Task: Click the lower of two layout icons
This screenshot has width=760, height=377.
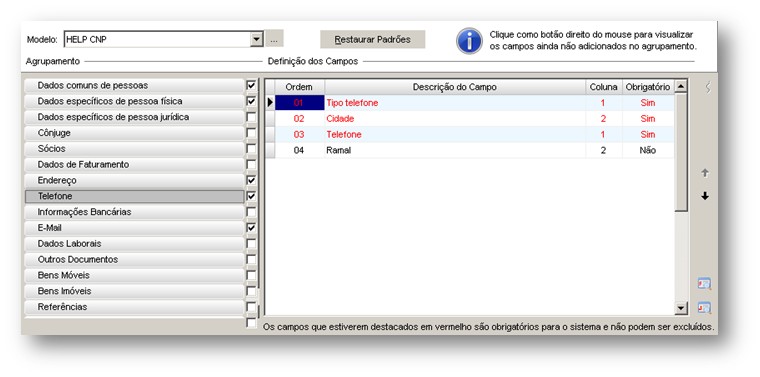Action: (704, 308)
